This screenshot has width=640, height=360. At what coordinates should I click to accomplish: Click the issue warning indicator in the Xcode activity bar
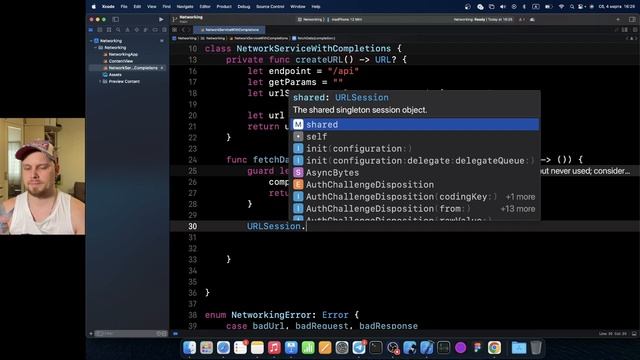[x=522, y=19]
